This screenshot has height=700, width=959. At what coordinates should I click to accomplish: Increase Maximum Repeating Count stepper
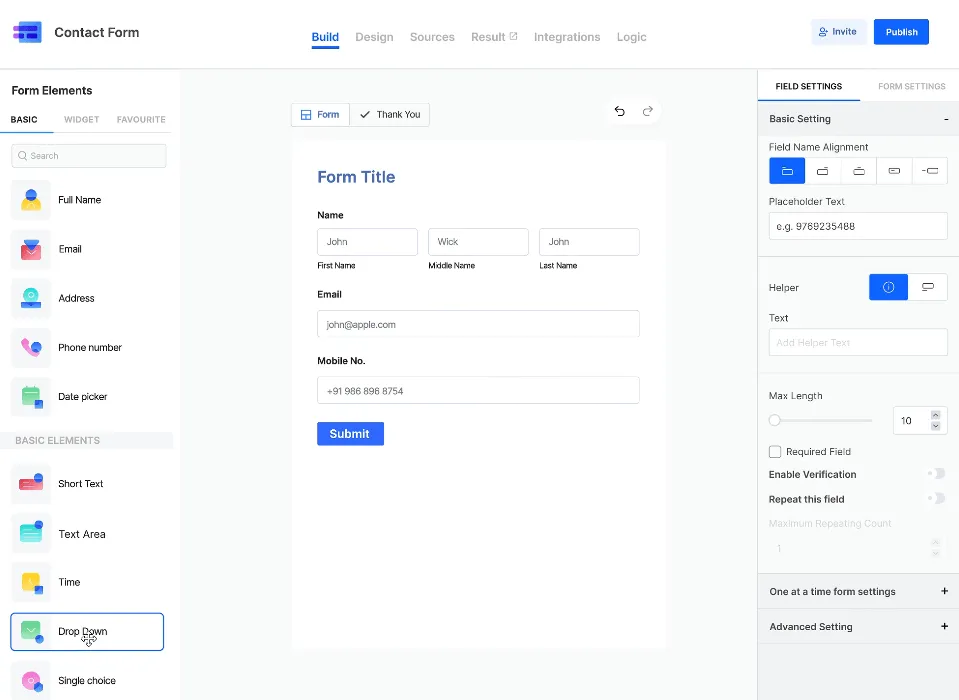(x=935, y=542)
